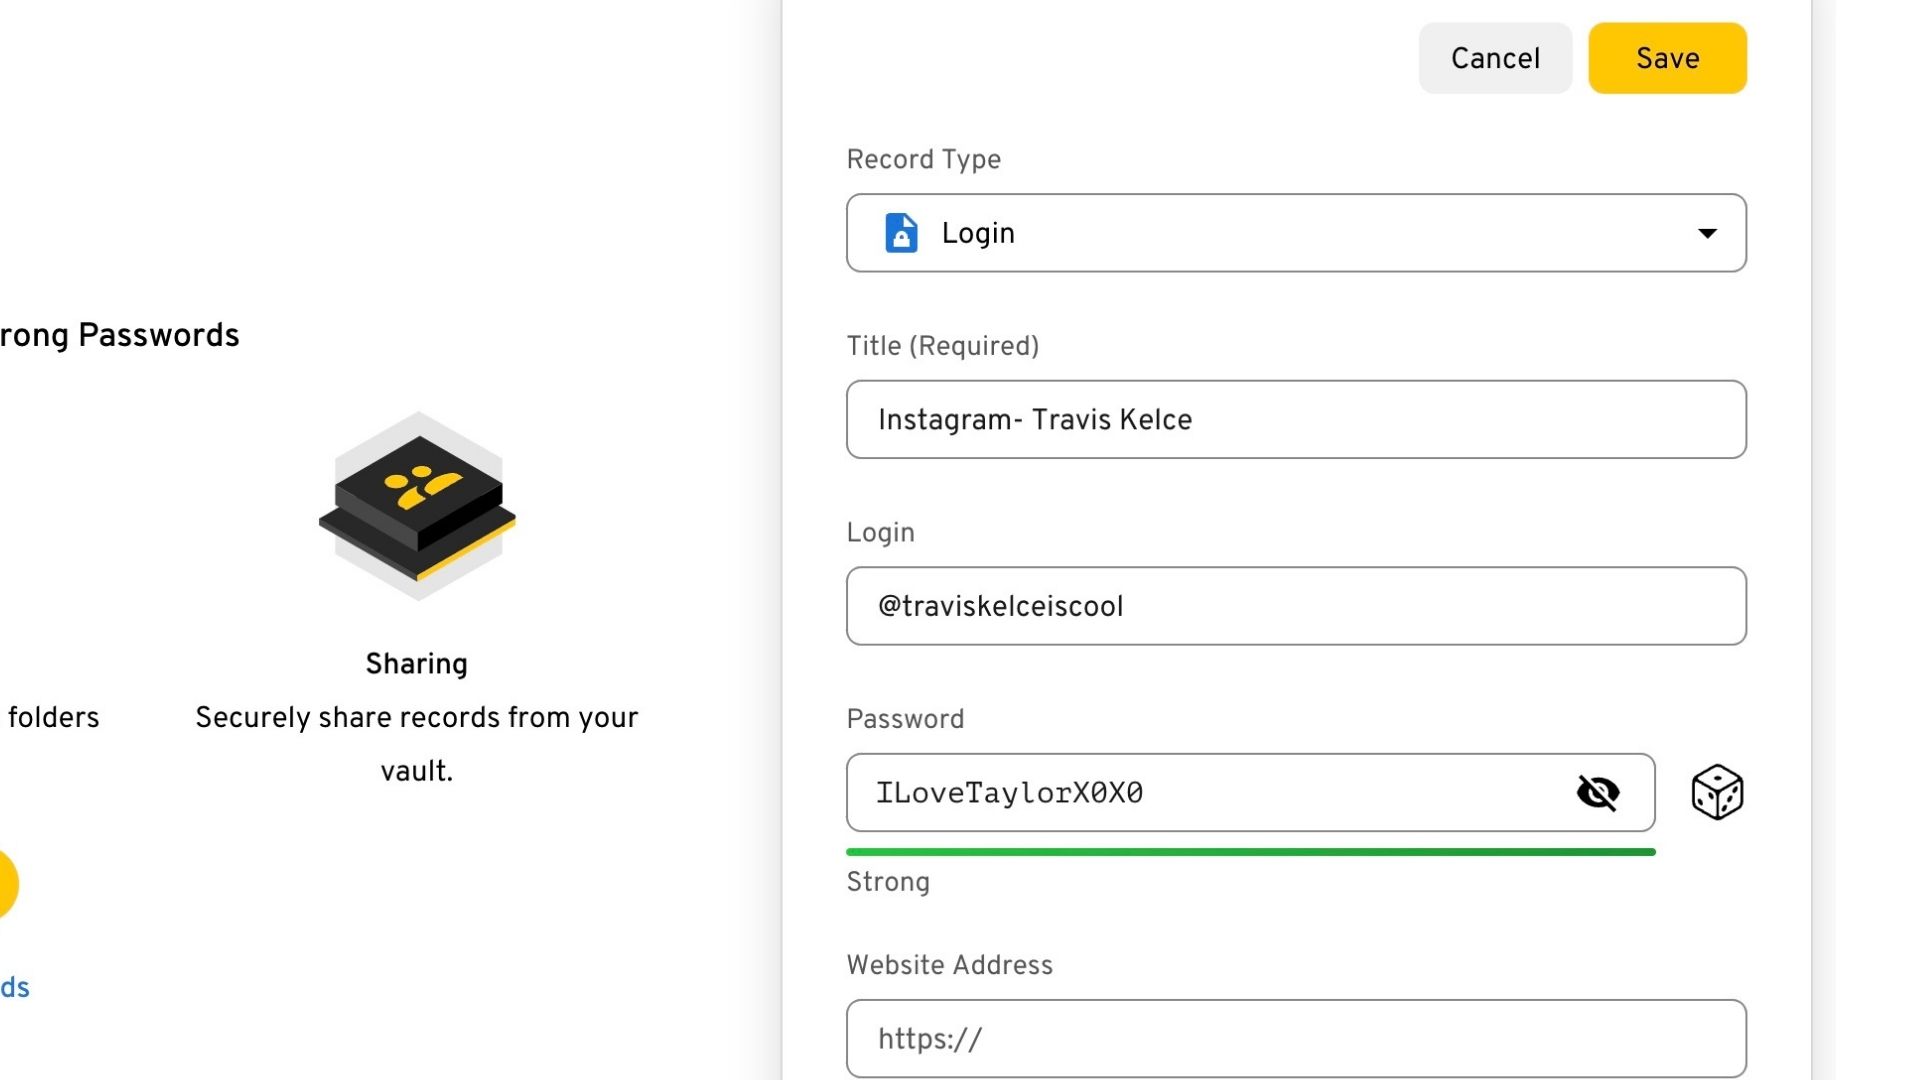Click the Website Address https:// field
Viewport: 1920px width, 1080px height.
tap(1296, 1039)
